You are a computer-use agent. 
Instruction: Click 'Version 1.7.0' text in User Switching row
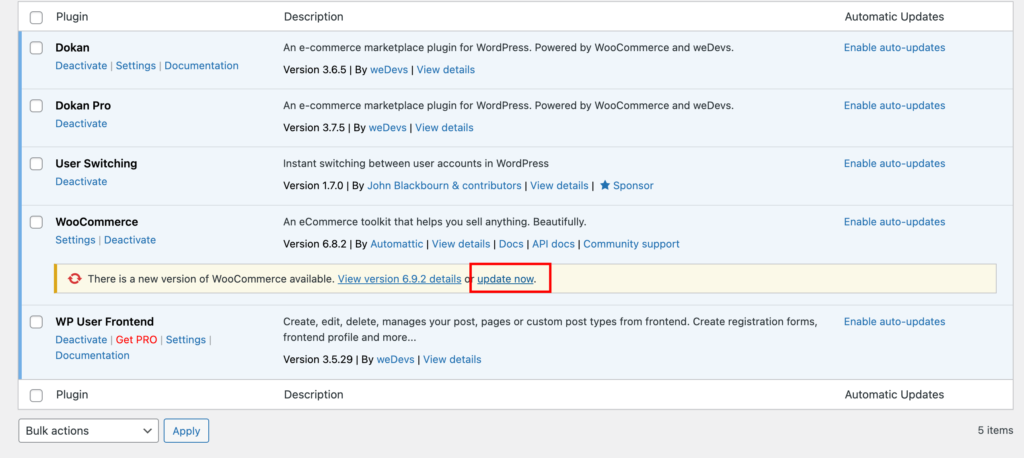(313, 186)
